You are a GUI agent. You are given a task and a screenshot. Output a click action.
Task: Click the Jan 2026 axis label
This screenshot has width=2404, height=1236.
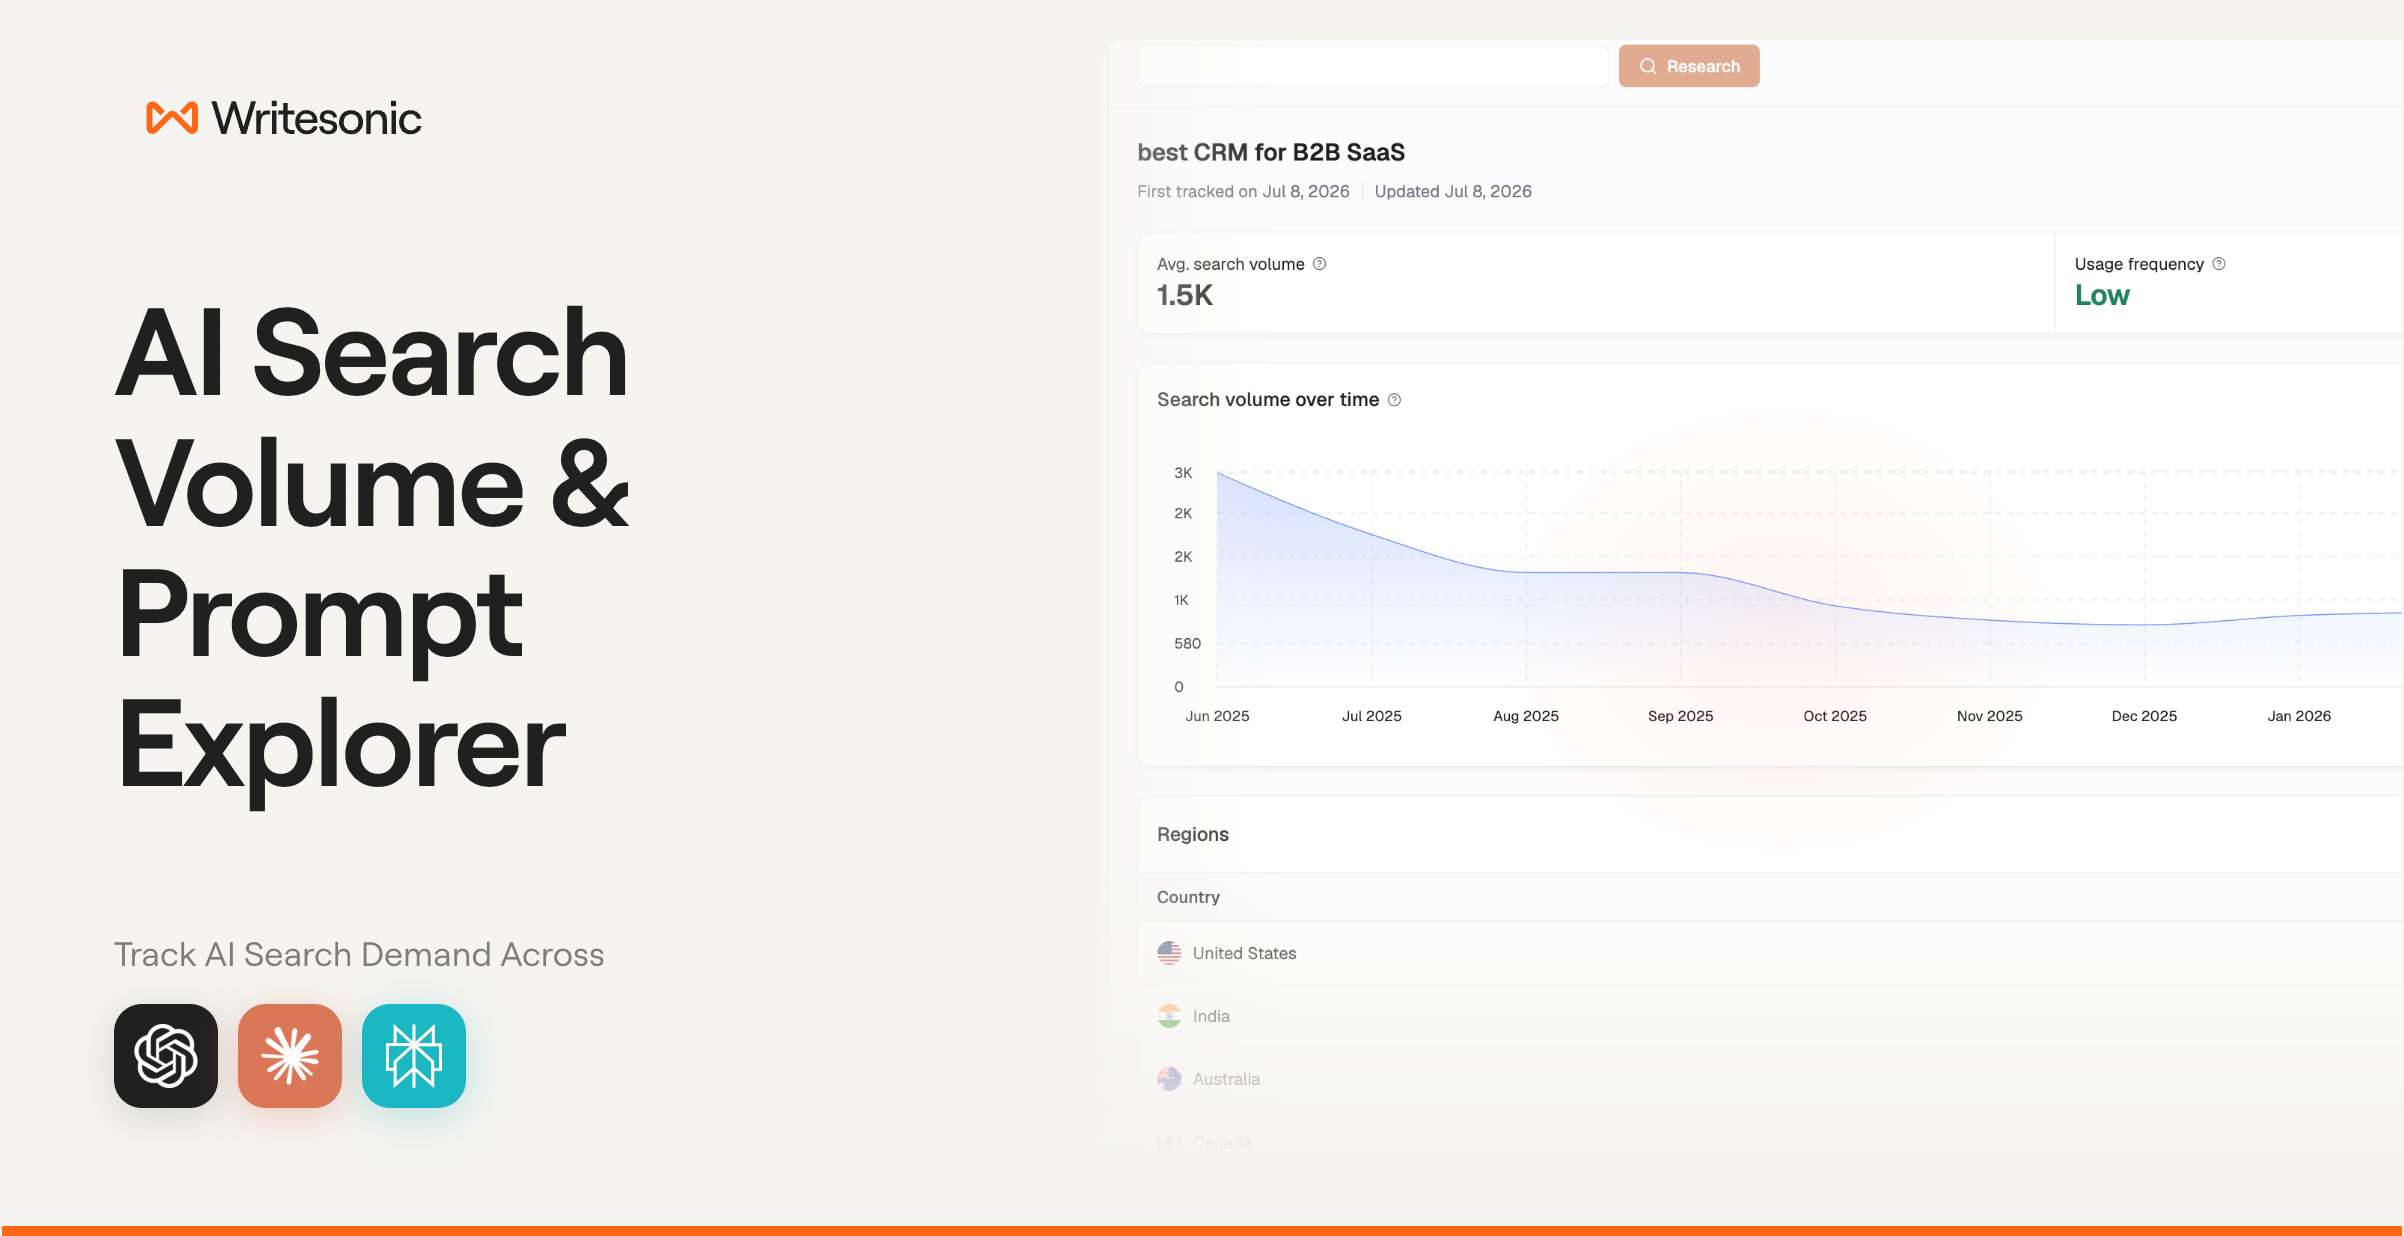2299,716
